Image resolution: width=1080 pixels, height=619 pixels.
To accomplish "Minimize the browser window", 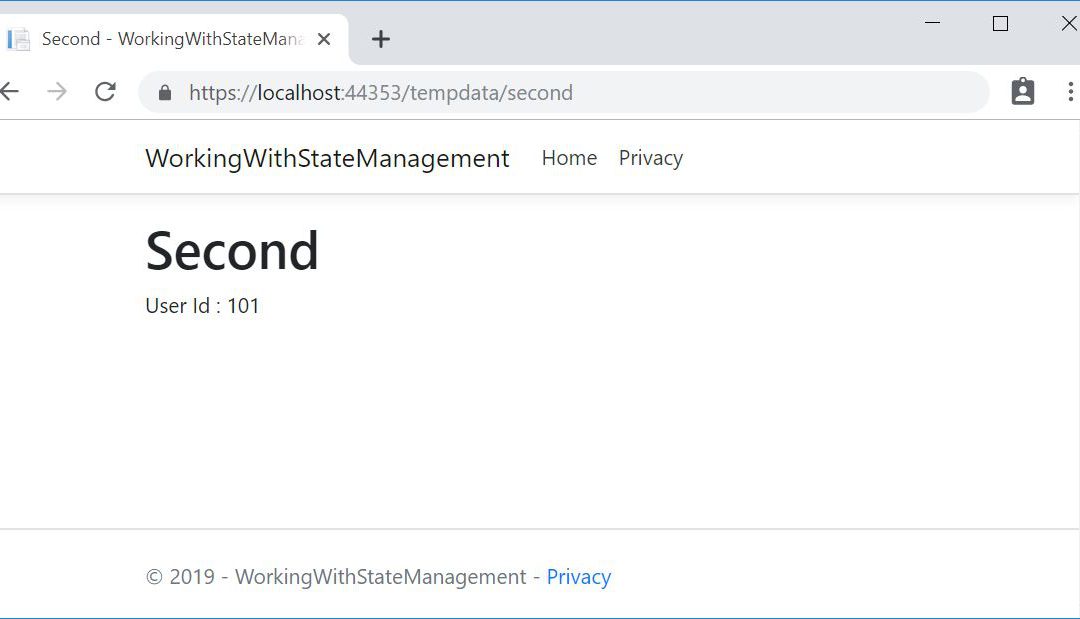I will (x=933, y=23).
